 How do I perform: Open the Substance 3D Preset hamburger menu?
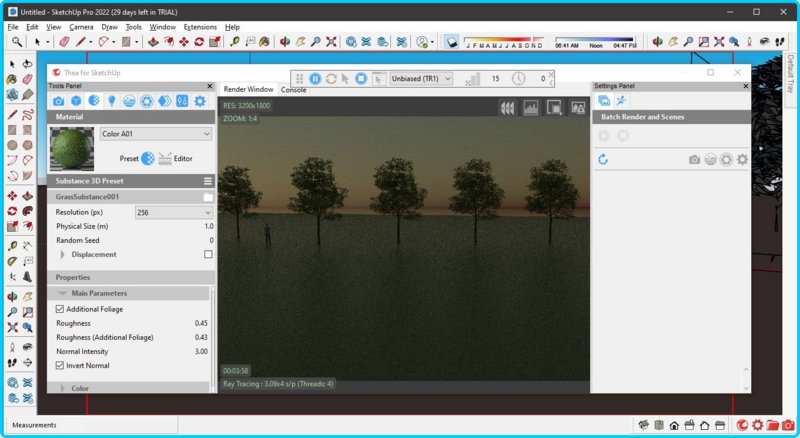208,181
